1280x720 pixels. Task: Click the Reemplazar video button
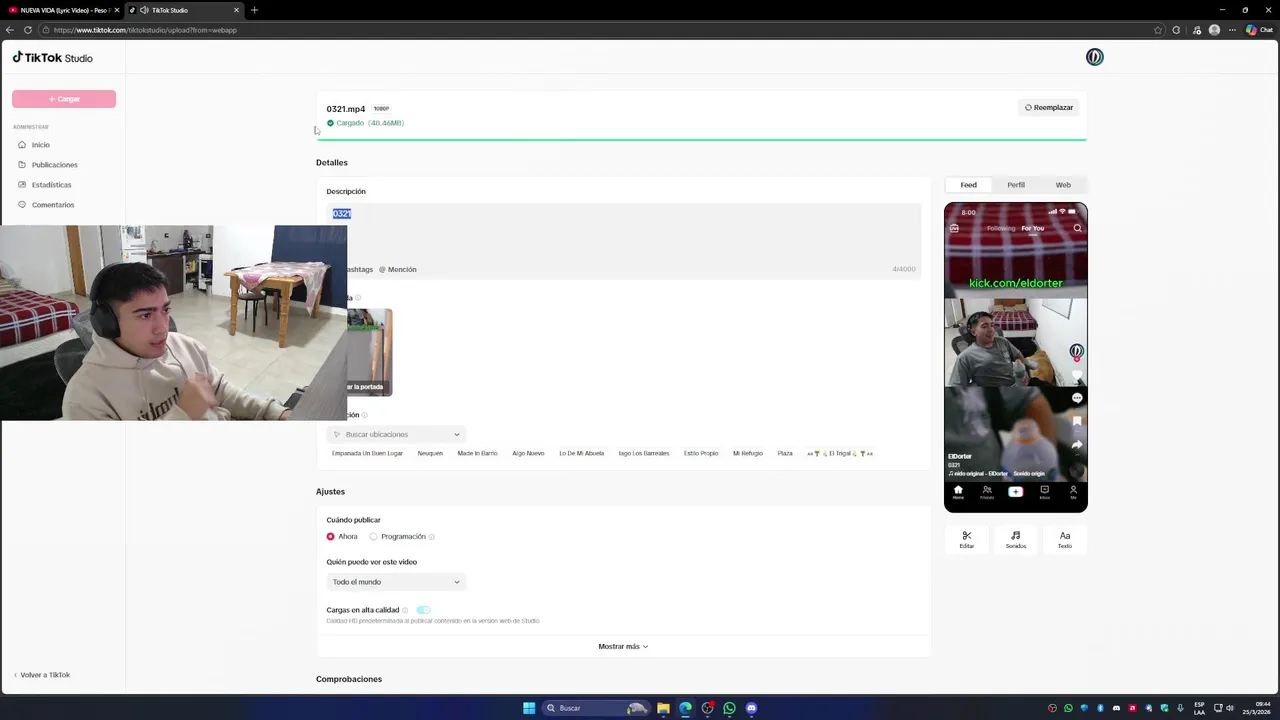click(1049, 107)
